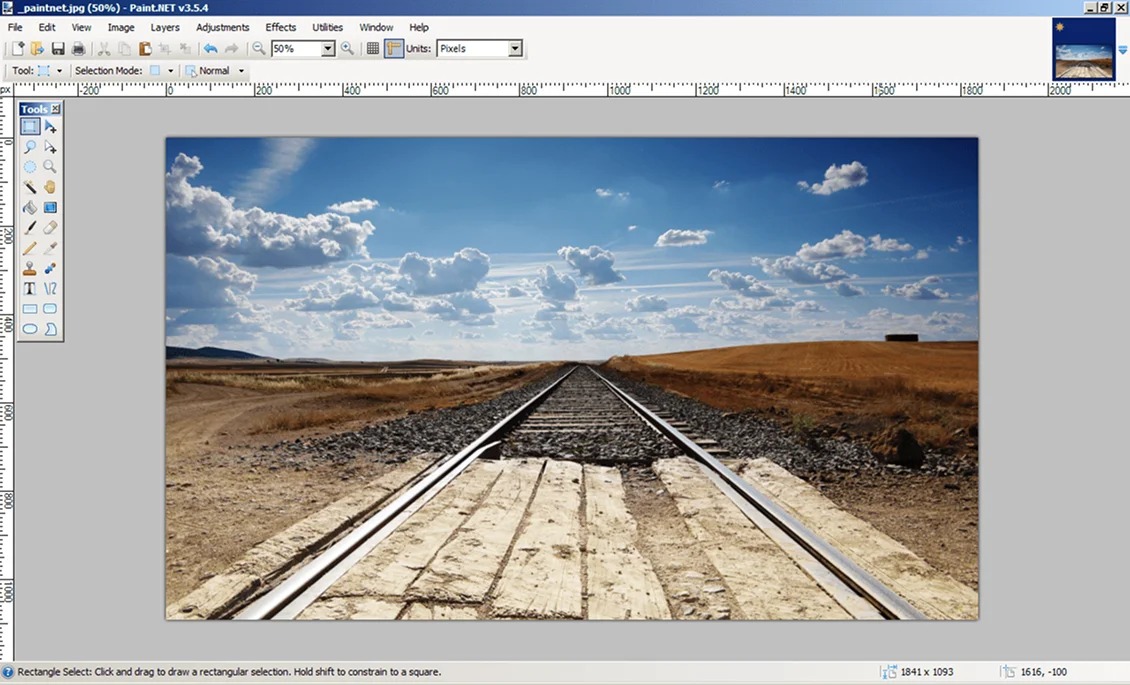Select the Rectangle shape tool
1130x685 pixels.
coord(30,309)
